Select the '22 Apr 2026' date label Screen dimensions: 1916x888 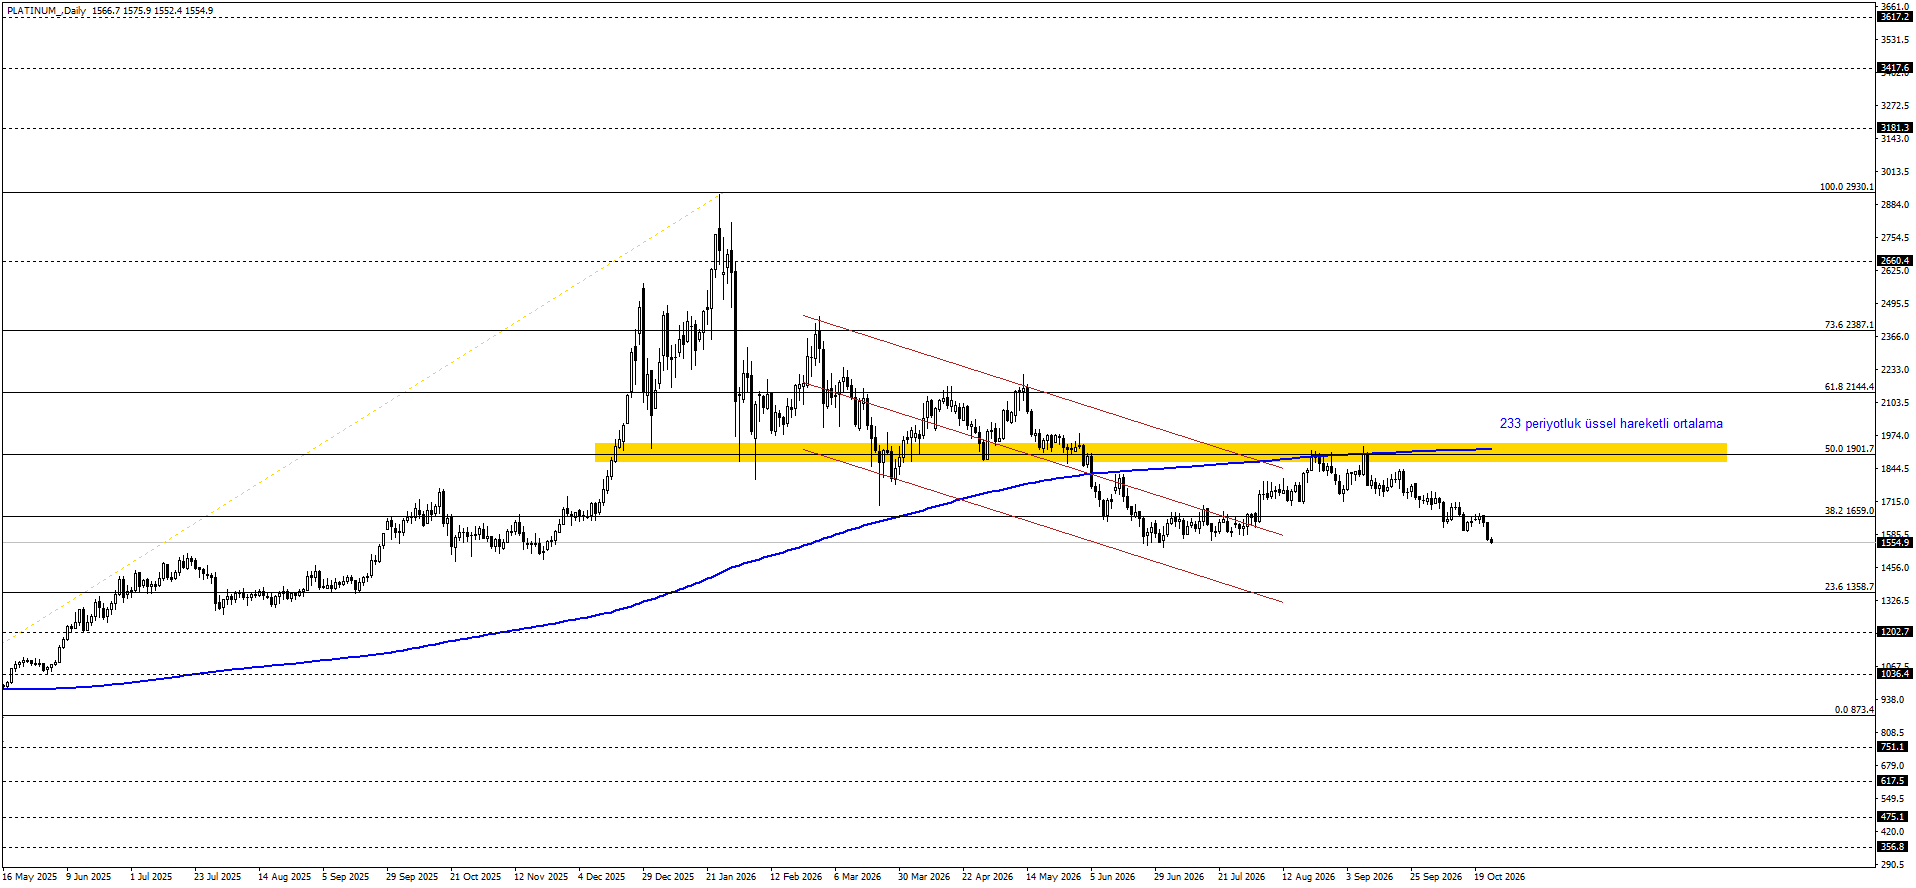click(x=987, y=877)
